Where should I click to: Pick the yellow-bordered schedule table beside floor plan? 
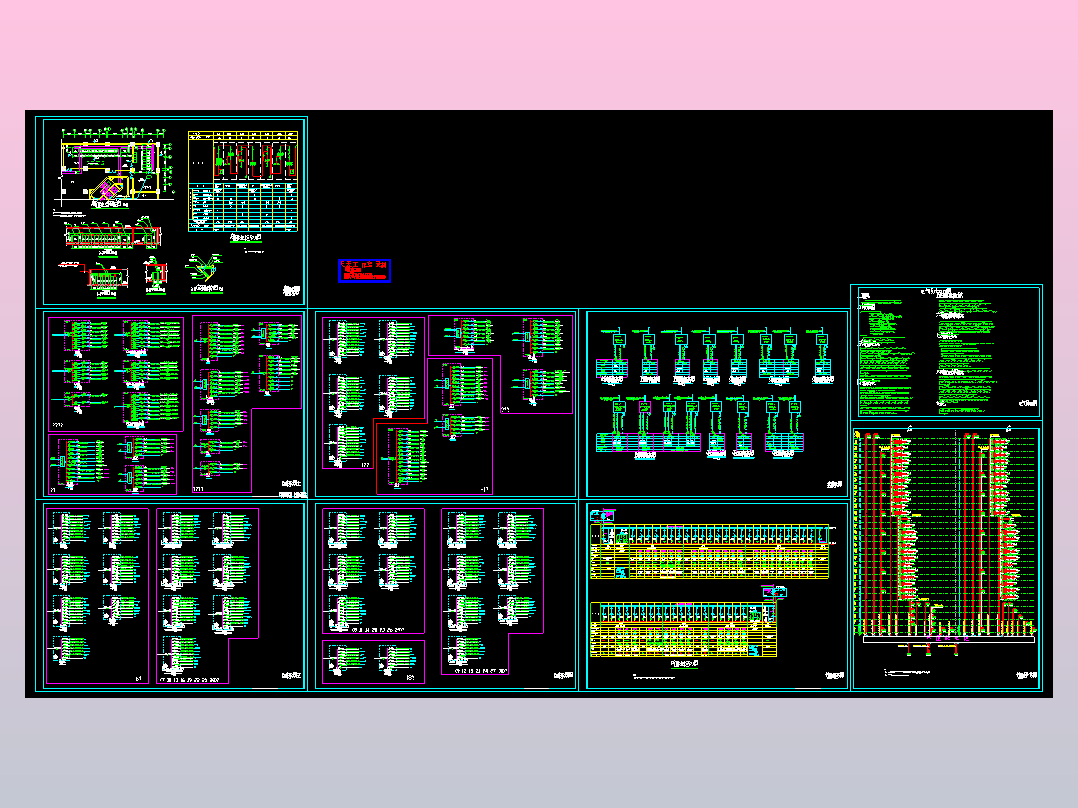[243, 181]
